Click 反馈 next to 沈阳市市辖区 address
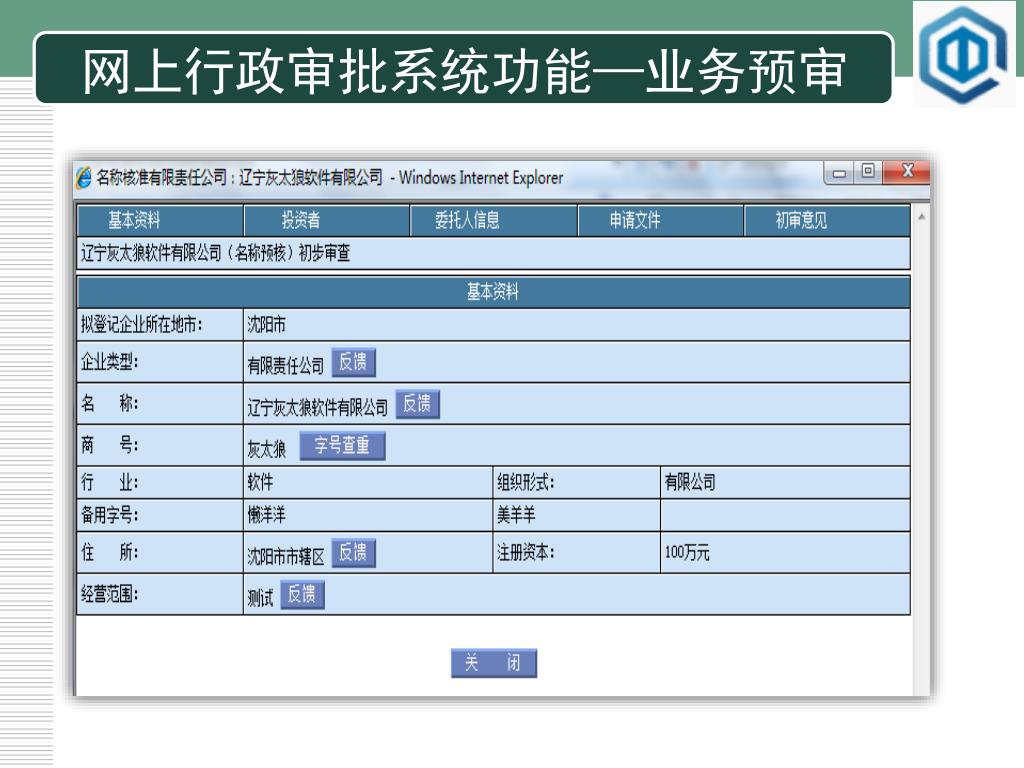The image size is (1024, 768). (353, 552)
